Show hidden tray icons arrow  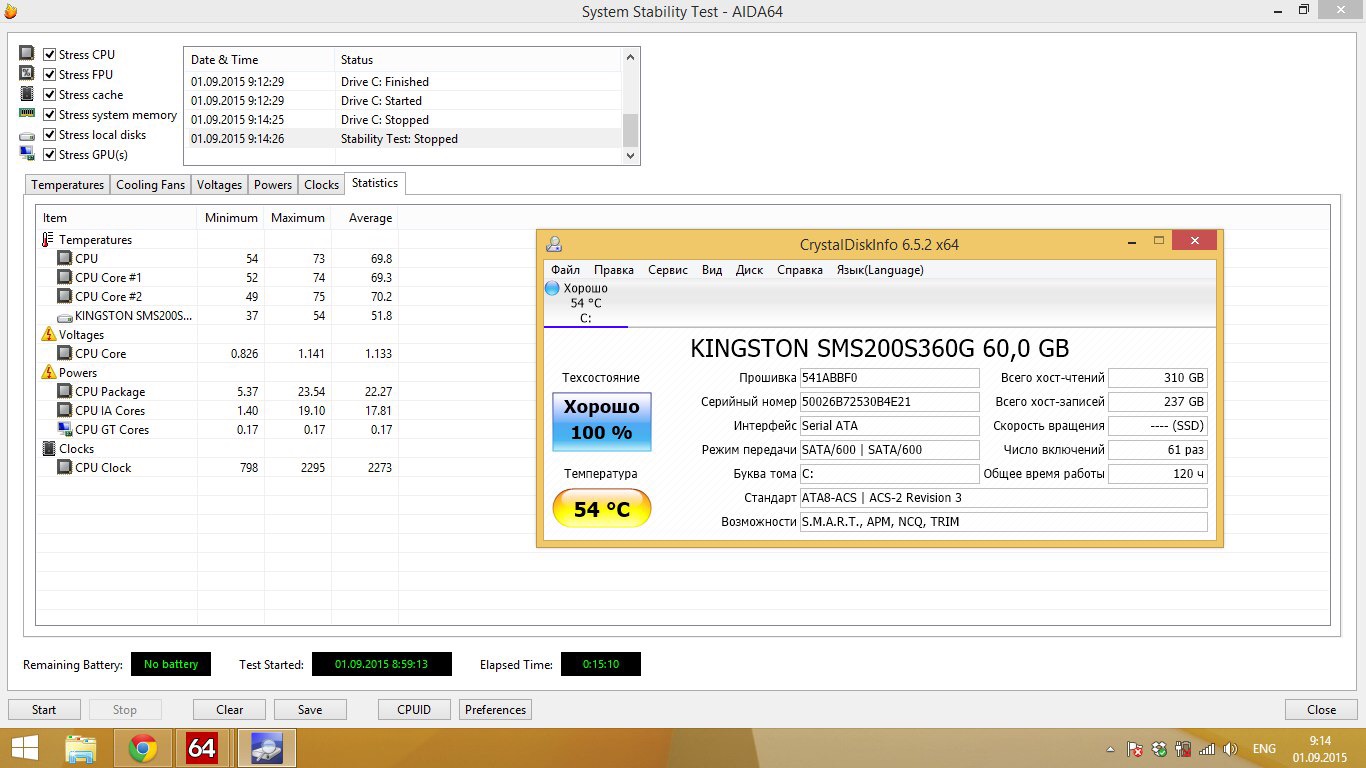(x=1110, y=749)
